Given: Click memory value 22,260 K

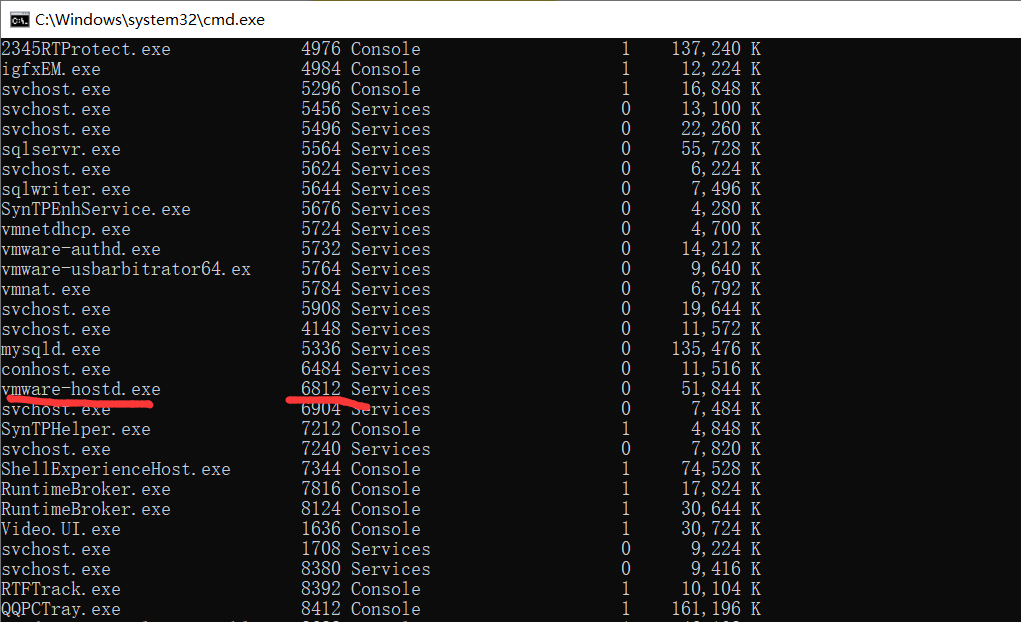Looking at the screenshot, I should (721, 129).
